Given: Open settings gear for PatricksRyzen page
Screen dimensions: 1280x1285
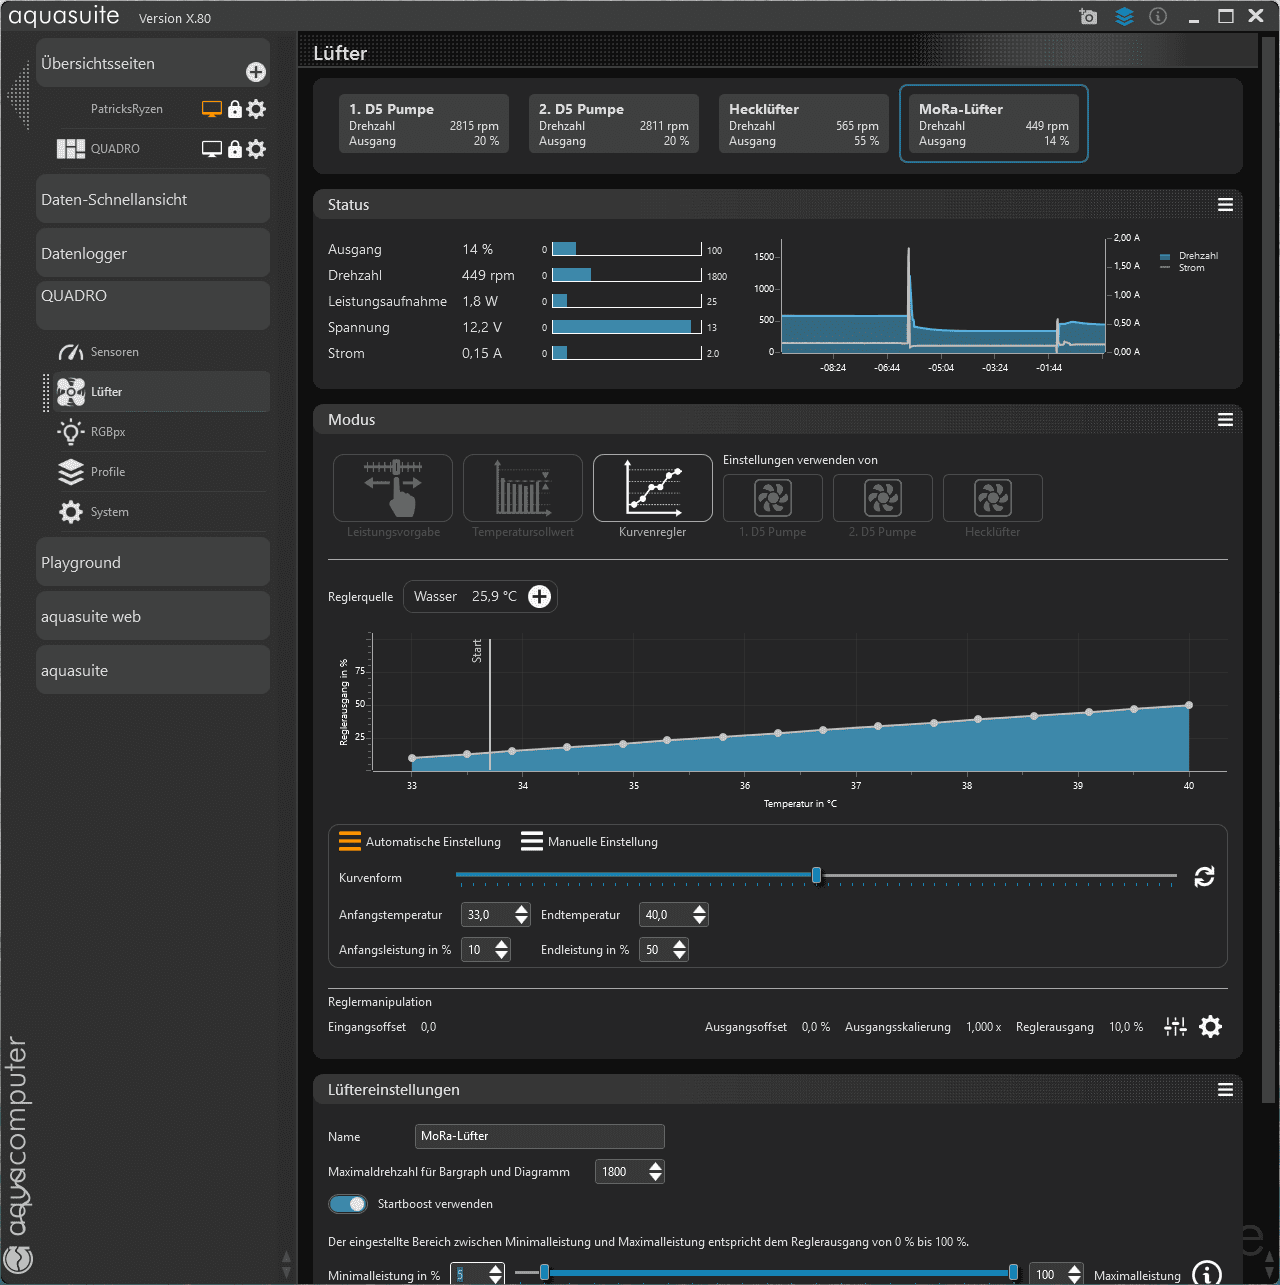Looking at the screenshot, I should (256, 109).
